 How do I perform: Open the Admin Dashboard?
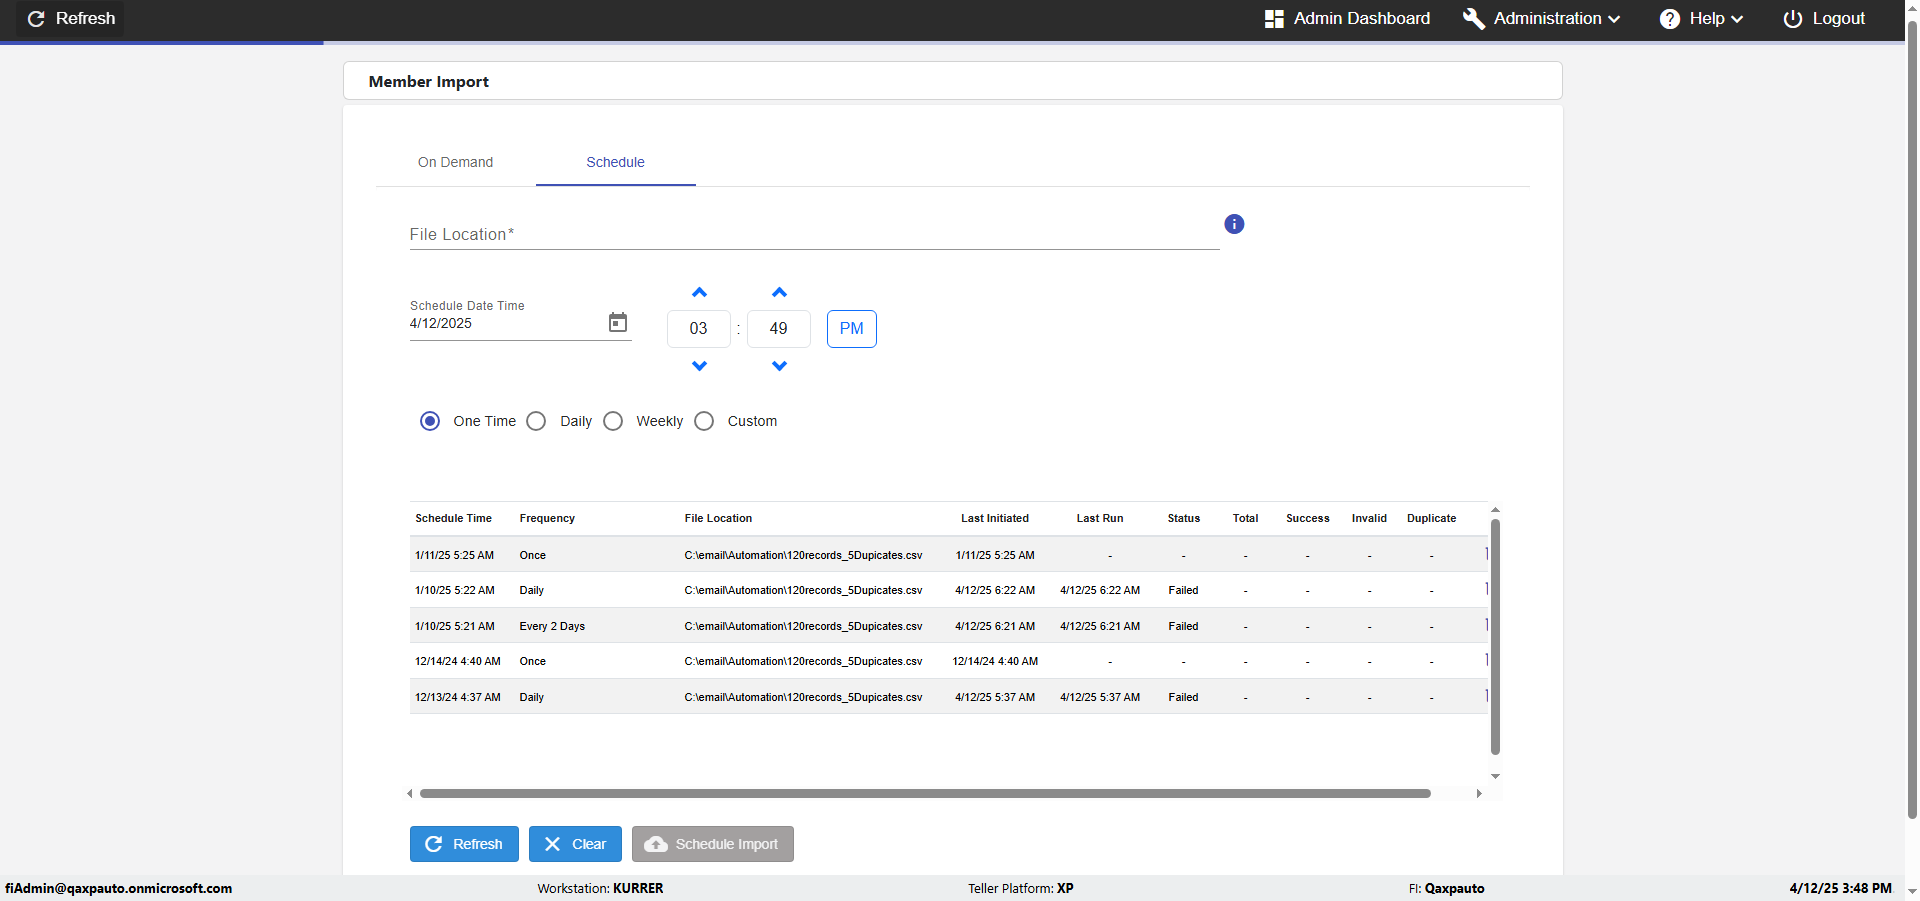[1347, 18]
